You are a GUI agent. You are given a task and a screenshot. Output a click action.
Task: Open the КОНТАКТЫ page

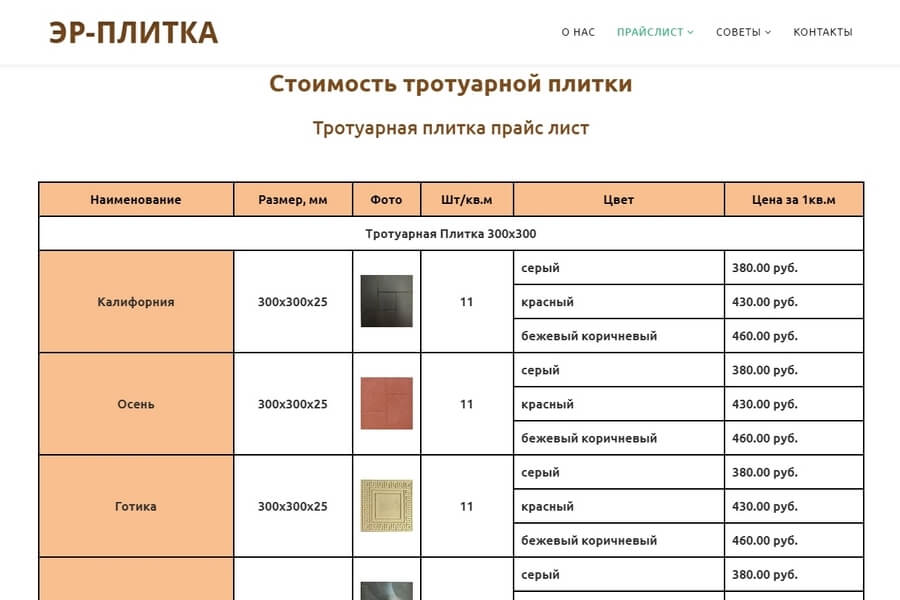point(822,32)
